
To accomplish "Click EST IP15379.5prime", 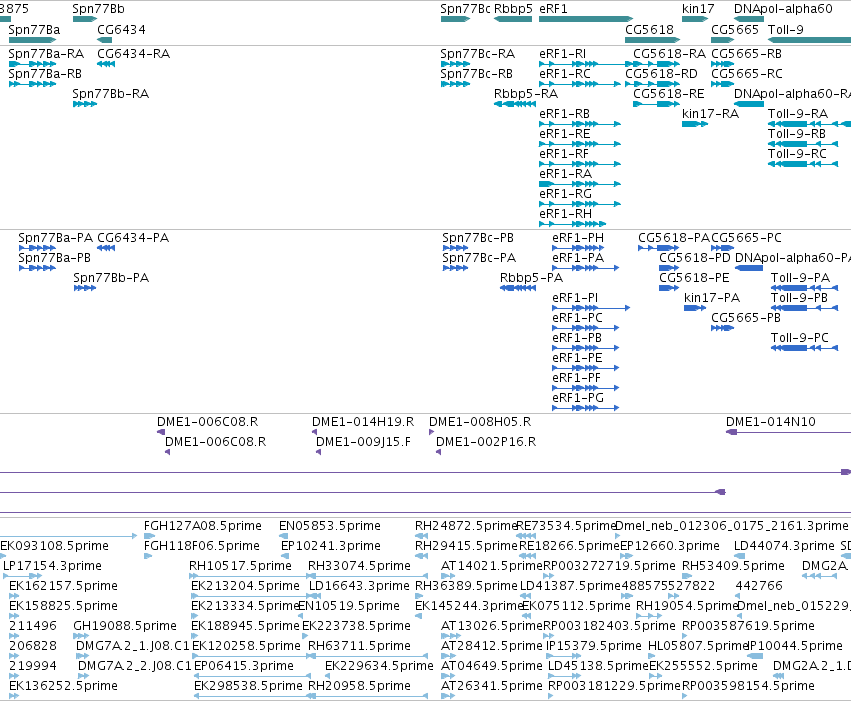I will pos(593,647).
